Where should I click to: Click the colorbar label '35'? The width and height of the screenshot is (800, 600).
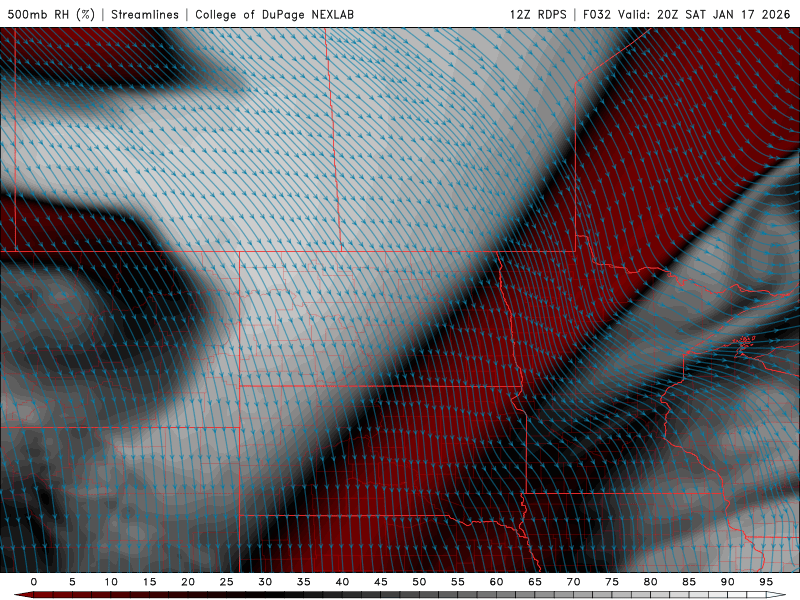[303, 582]
